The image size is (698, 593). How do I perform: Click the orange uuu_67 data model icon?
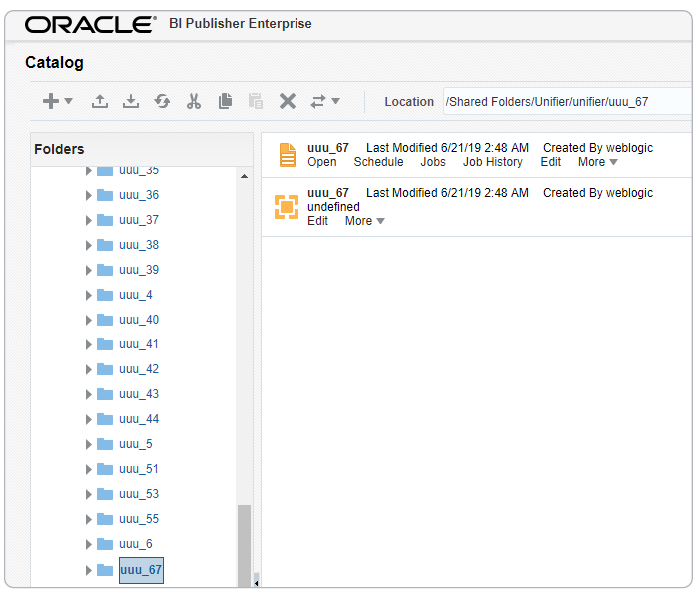click(286, 207)
